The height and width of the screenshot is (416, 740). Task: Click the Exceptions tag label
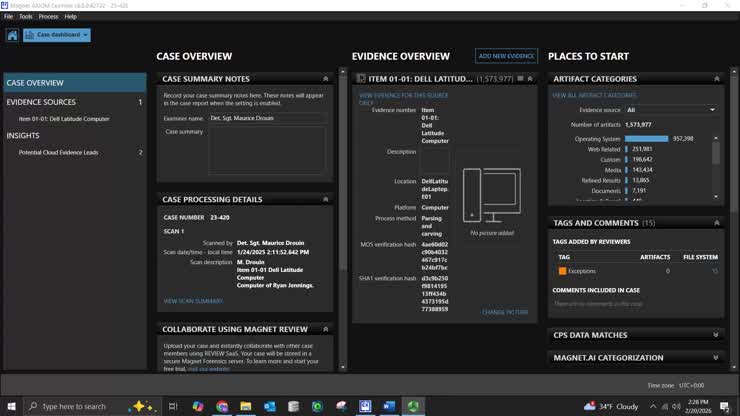581,271
